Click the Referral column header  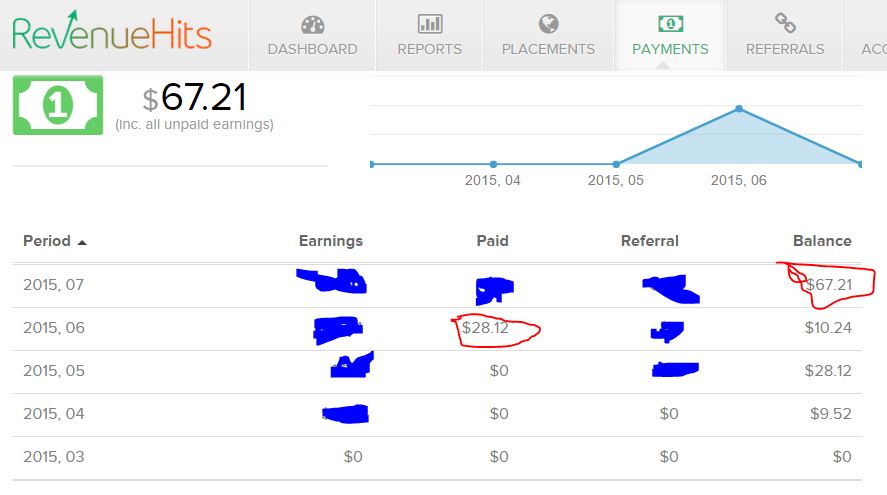(x=650, y=241)
